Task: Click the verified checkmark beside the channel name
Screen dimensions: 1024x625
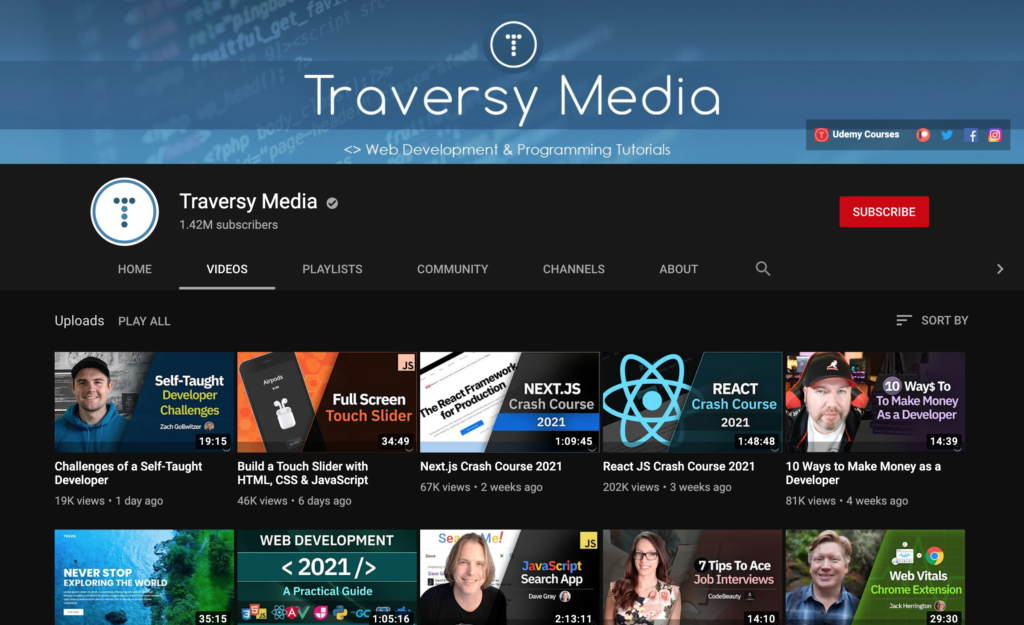Action: (x=332, y=202)
